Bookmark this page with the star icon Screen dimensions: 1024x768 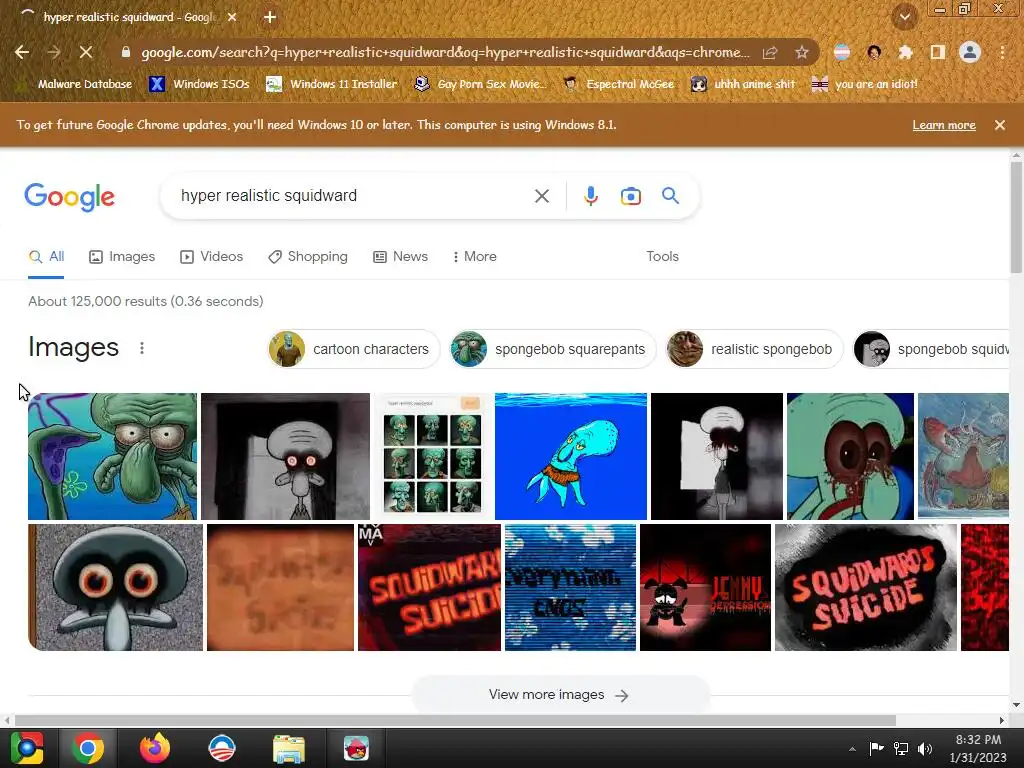802,52
